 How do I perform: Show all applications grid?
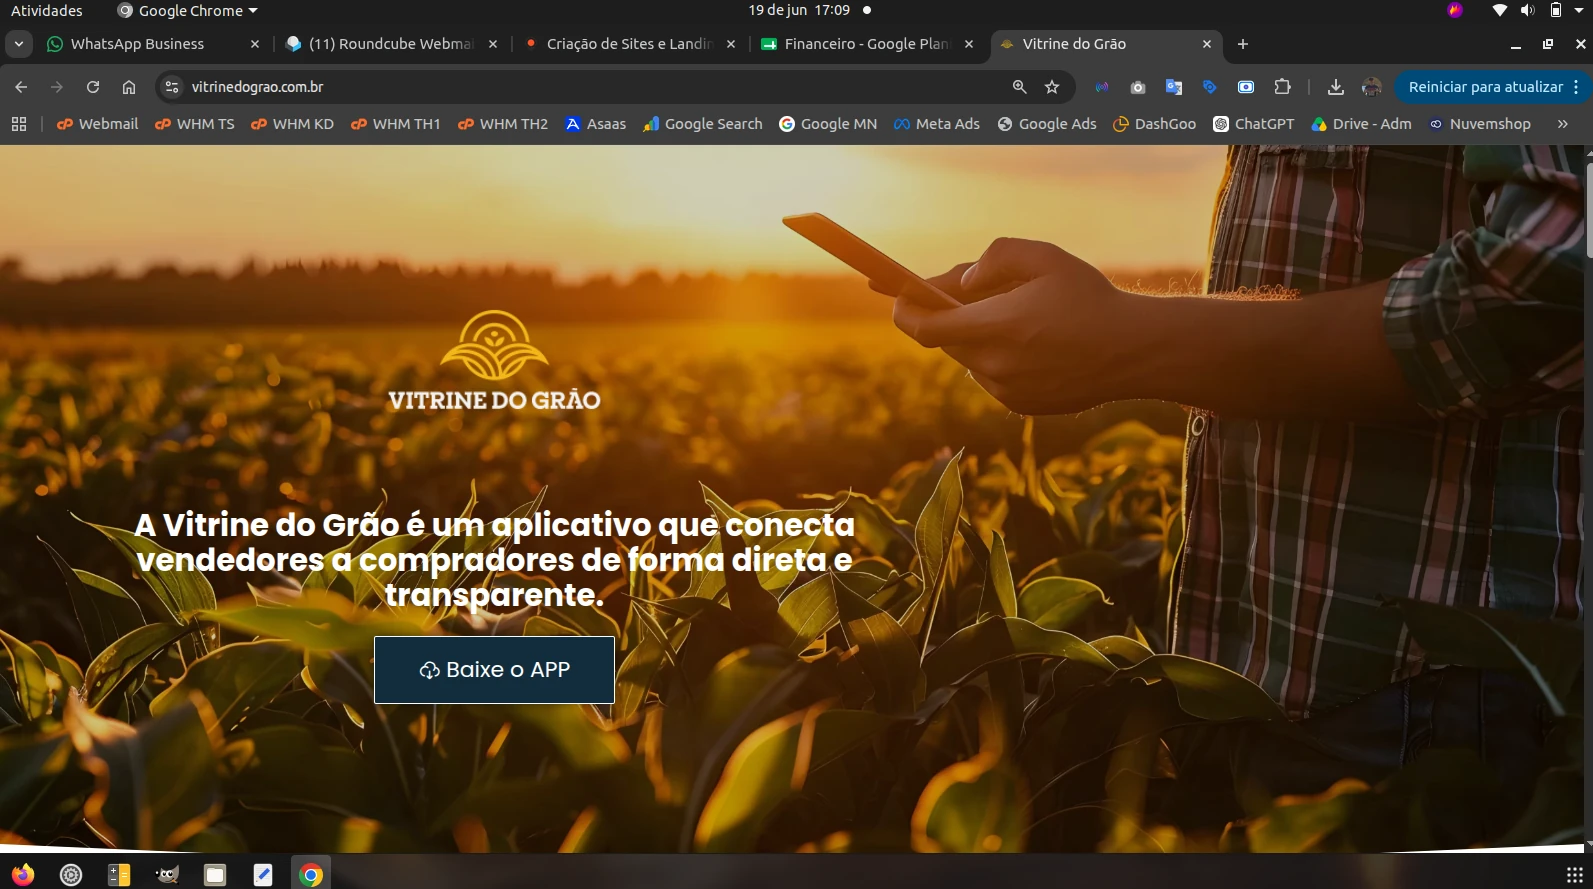coord(1574,875)
